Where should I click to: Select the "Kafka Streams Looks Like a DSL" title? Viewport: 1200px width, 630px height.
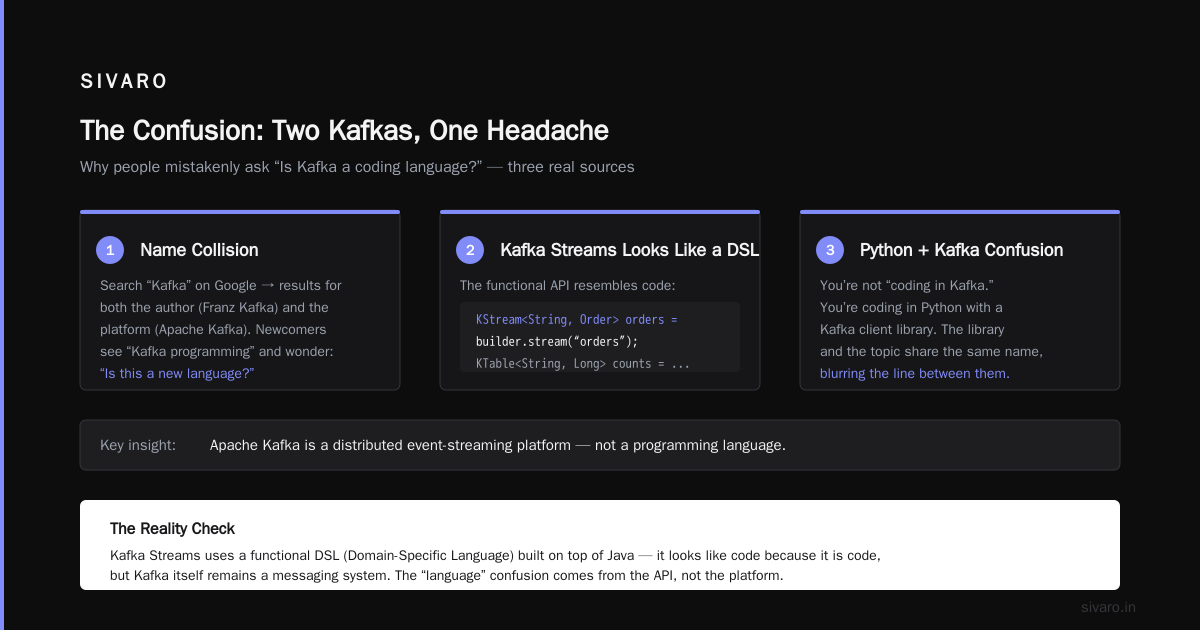(x=629, y=250)
